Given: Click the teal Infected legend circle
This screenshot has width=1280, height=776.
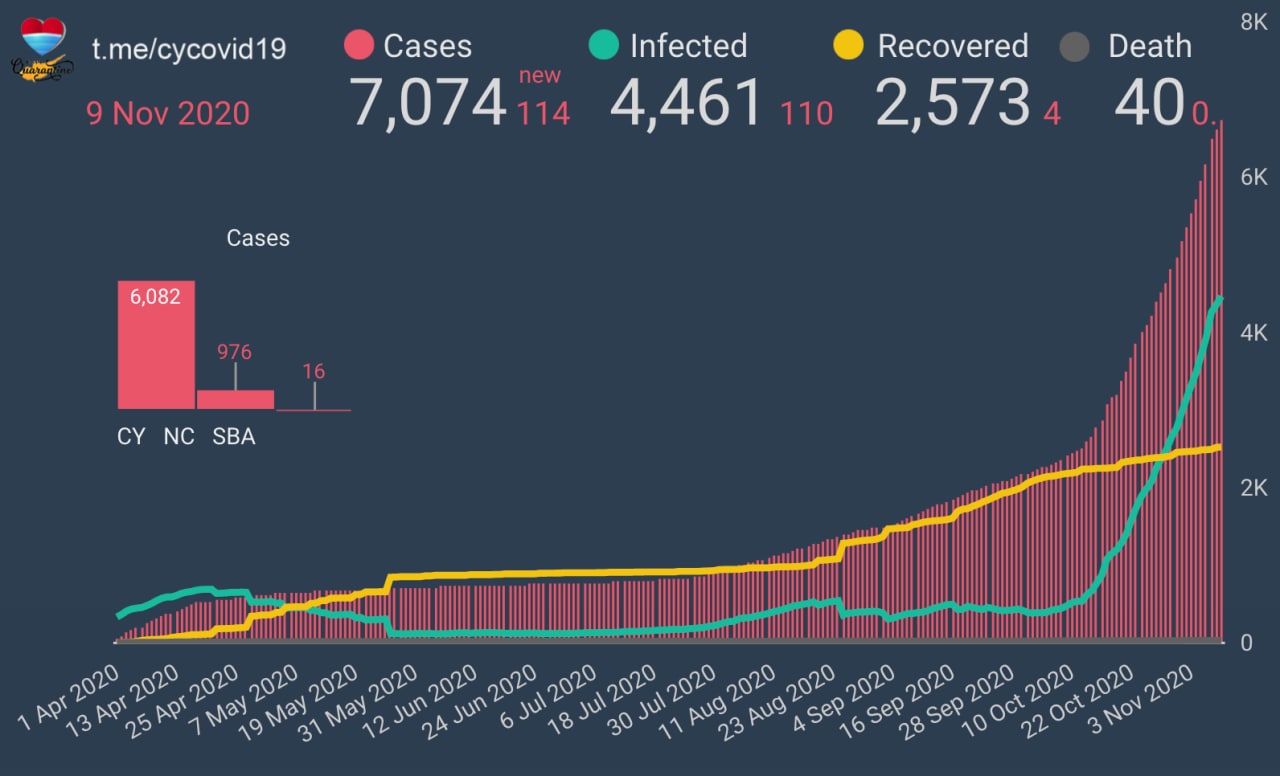Looking at the screenshot, I should 604,46.
